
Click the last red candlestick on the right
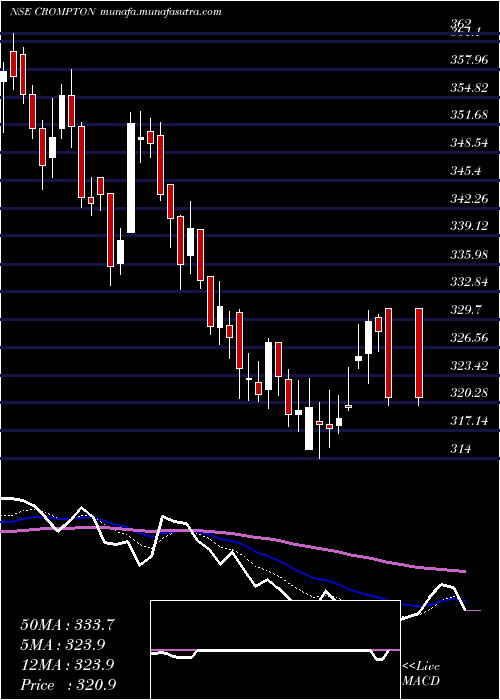coord(419,353)
